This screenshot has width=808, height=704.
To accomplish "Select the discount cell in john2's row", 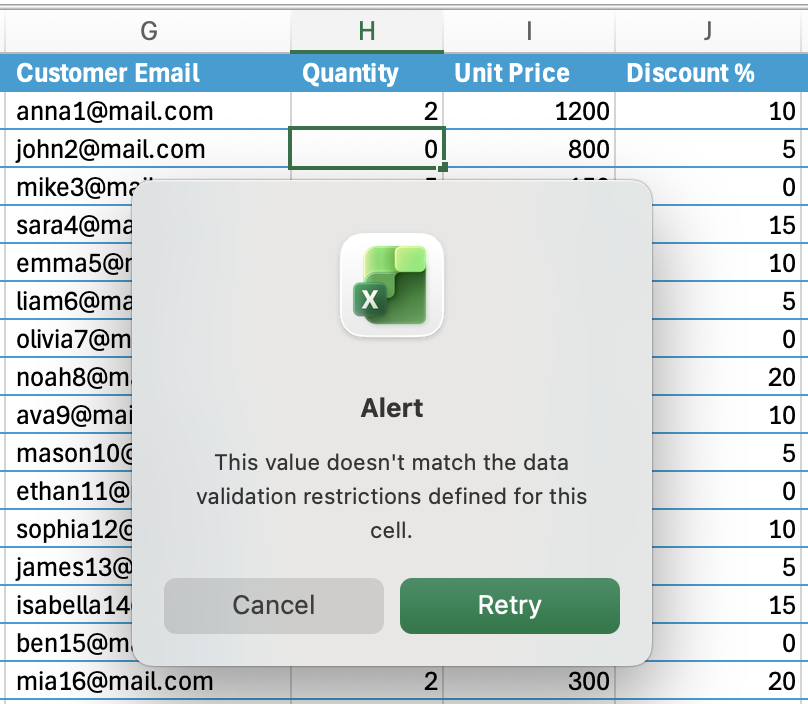I will coord(708,149).
